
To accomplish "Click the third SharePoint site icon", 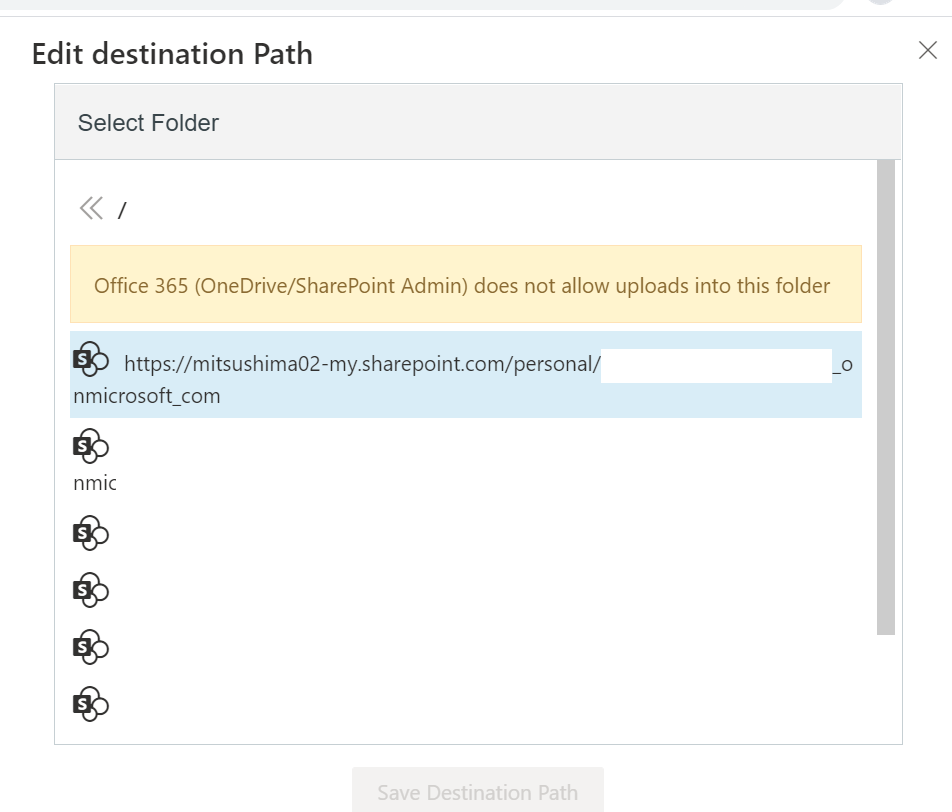I will click(90, 533).
